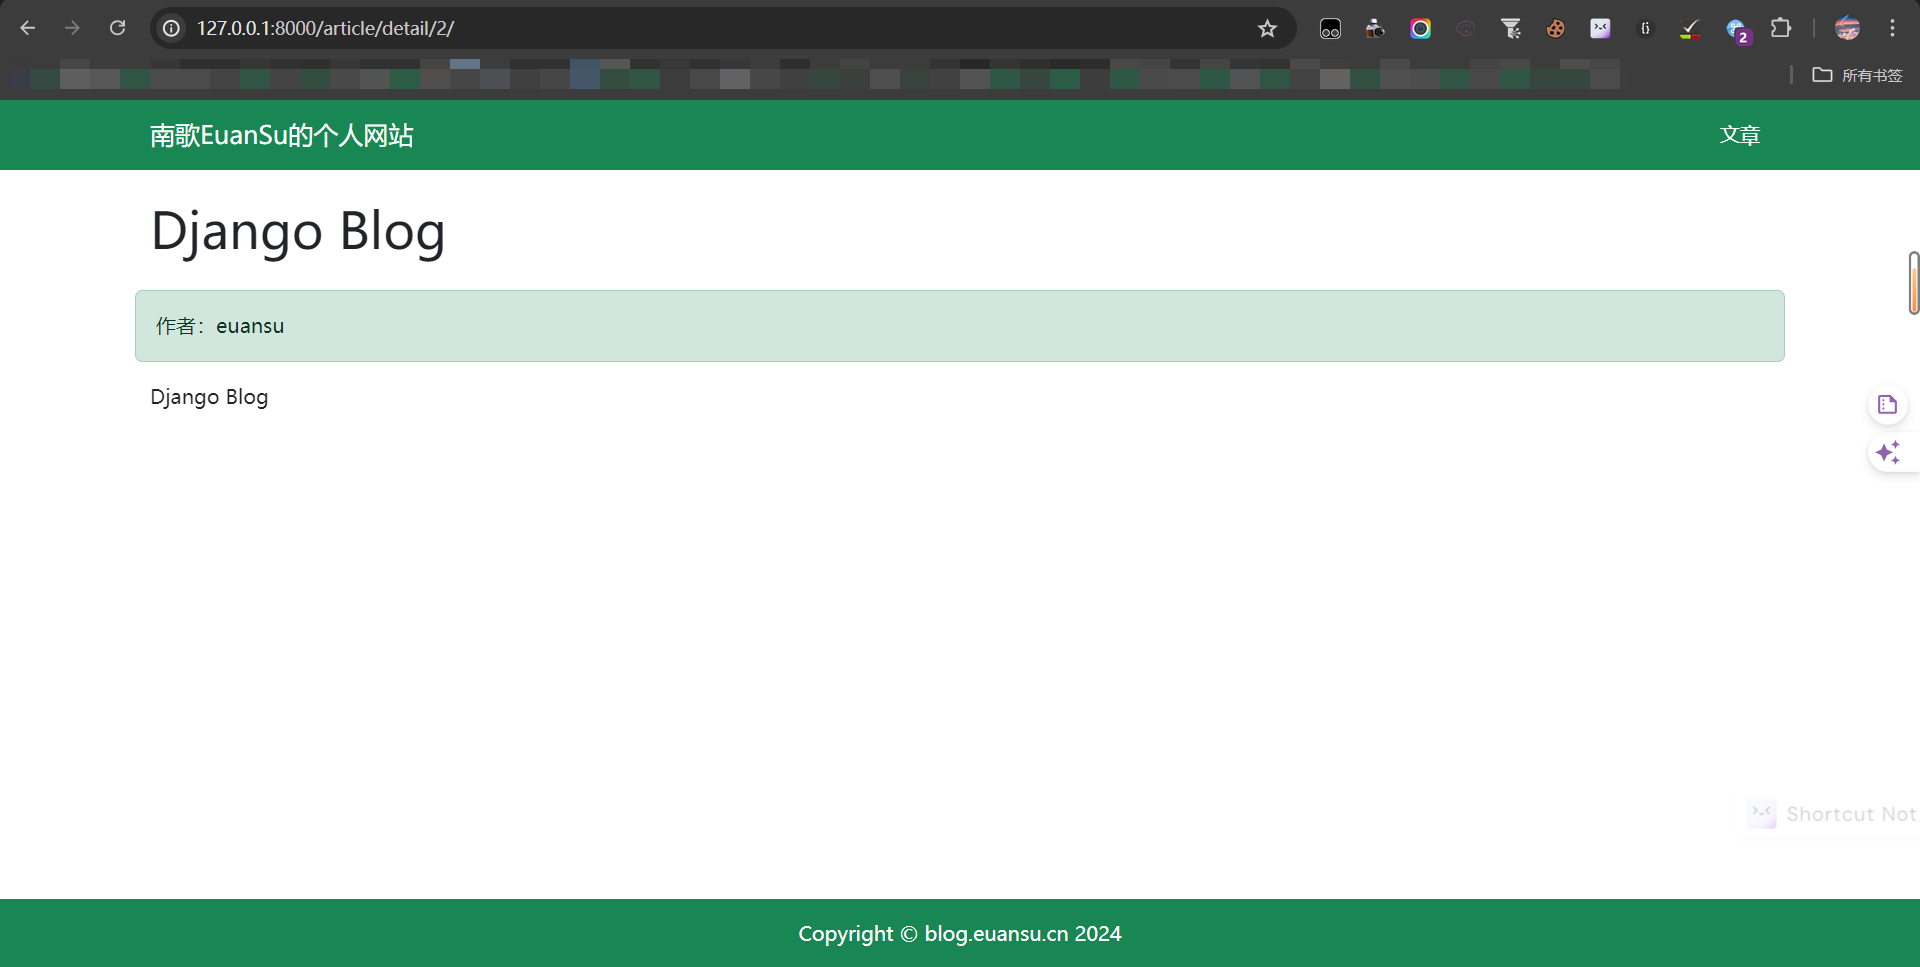This screenshot has height=967, width=1920.
Task: Open the browser profile avatar menu
Action: click(1847, 28)
